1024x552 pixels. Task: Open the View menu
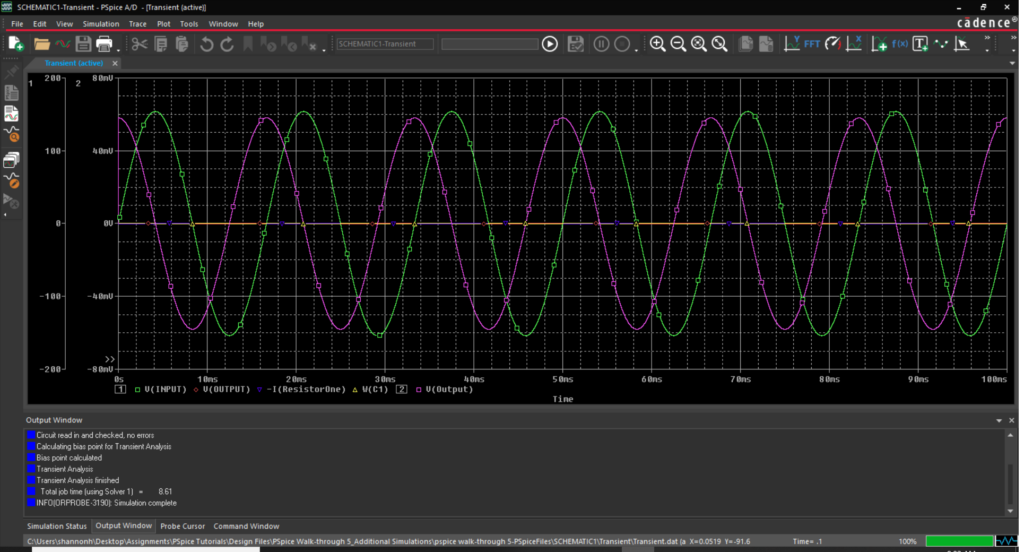pyautogui.click(x=65, y=24)
